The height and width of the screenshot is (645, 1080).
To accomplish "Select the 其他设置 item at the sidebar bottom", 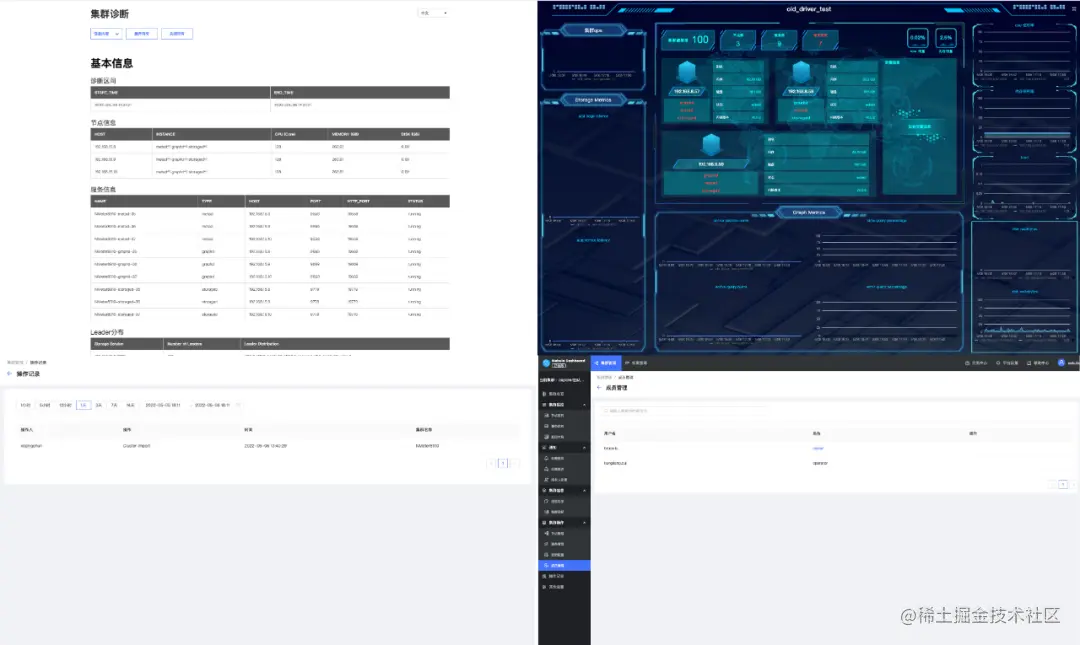I will (x=562, y=587).
